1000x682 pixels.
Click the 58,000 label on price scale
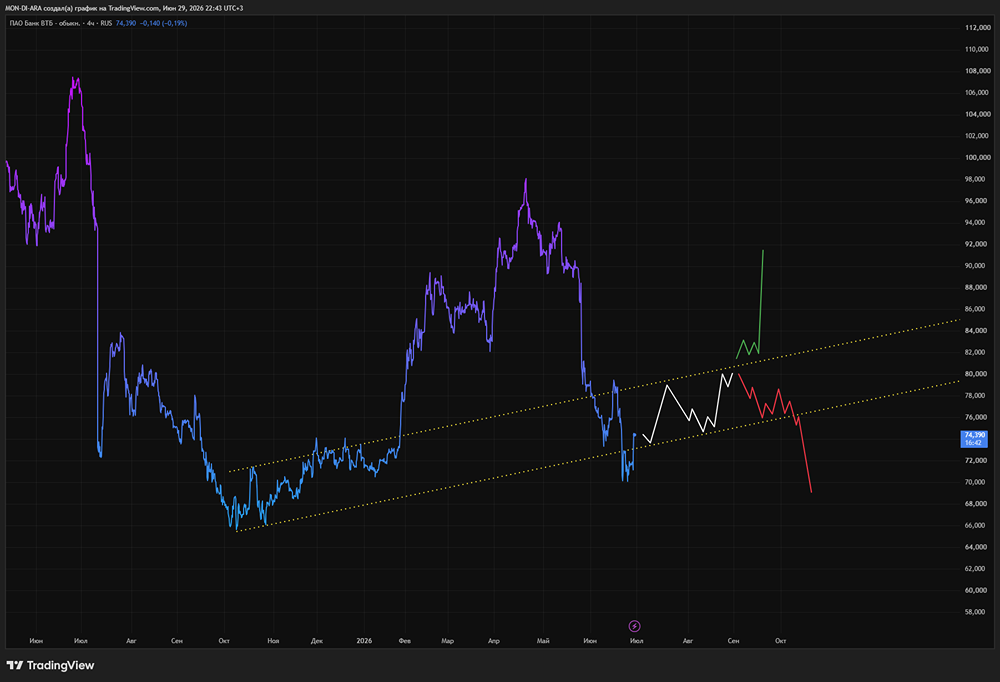click(978, 612)
